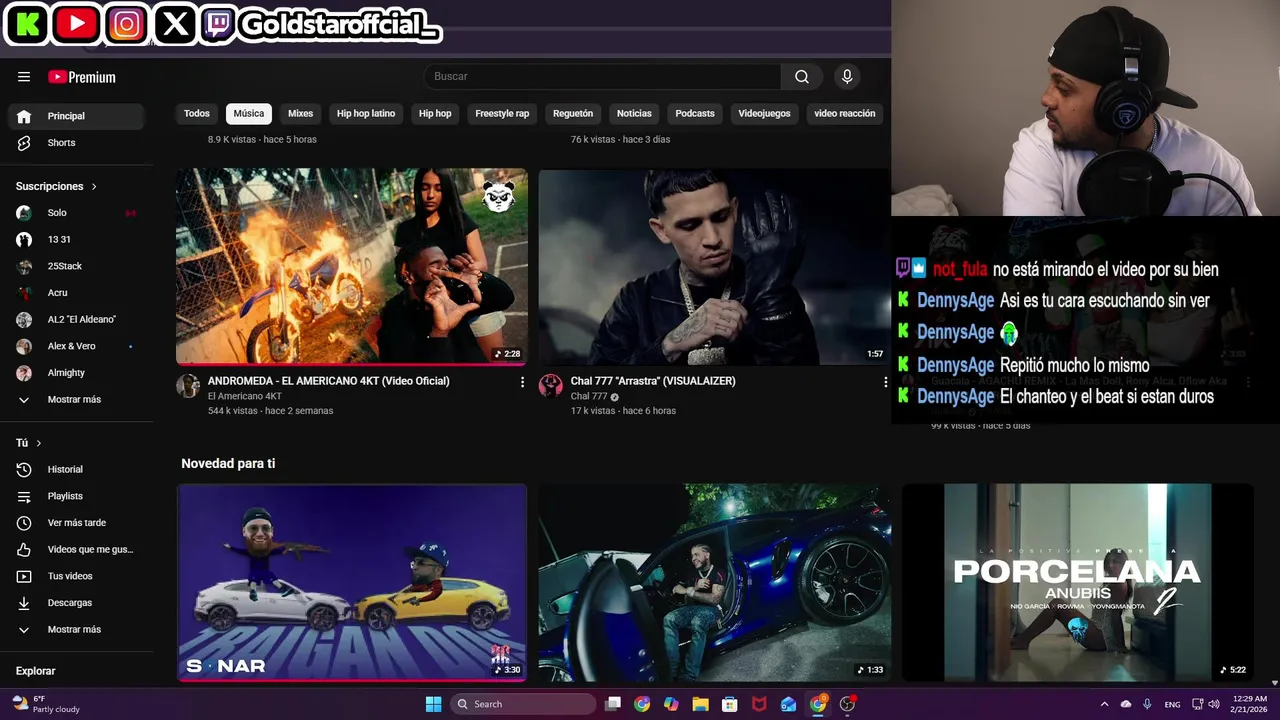
Task: Open the Almighty channel subscription
Action: pyautogui.click(x=76, y=373)
